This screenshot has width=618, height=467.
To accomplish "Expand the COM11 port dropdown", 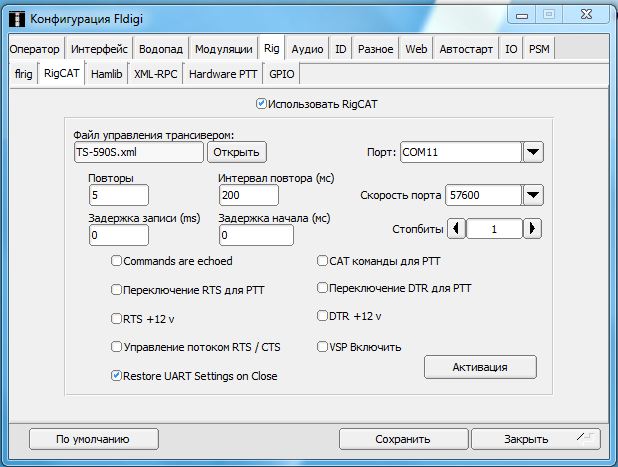I will pos(533,152).
